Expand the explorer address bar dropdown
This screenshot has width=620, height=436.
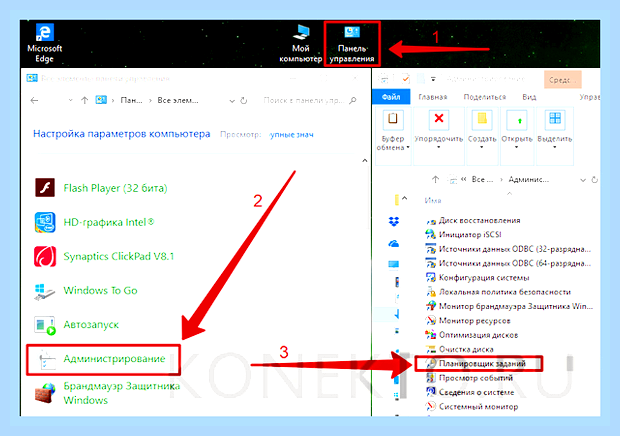[583, 180]
